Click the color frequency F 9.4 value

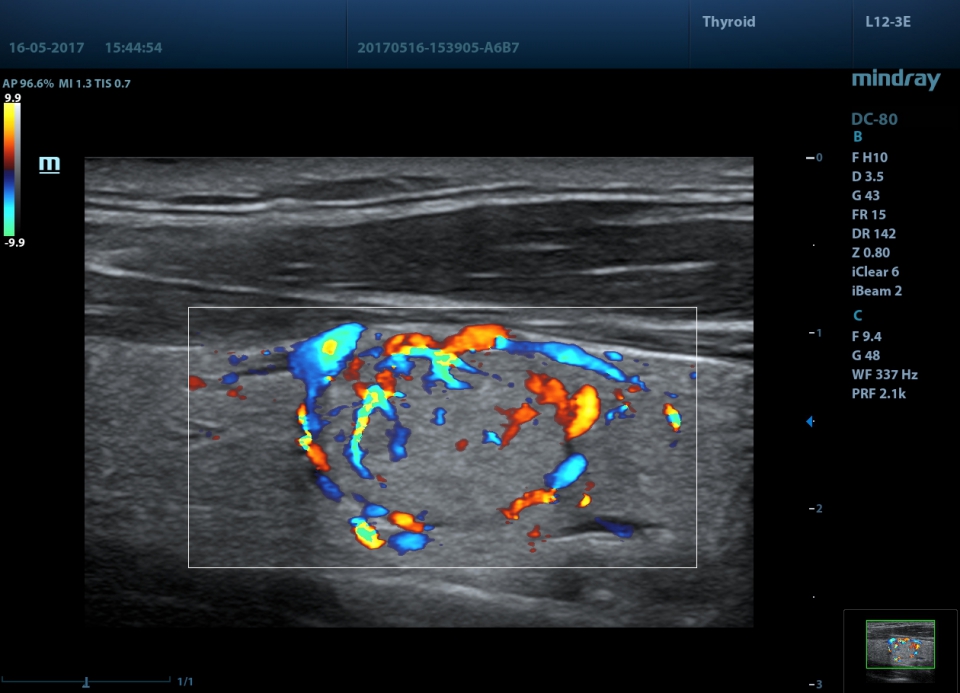click(867, 337)
